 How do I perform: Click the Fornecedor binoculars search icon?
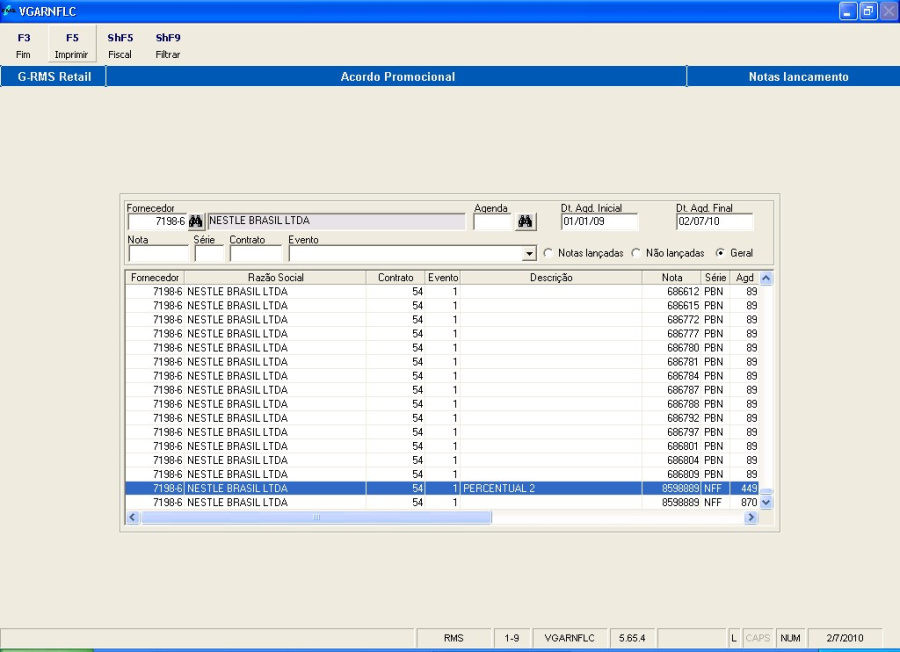(x=196, y=222)
